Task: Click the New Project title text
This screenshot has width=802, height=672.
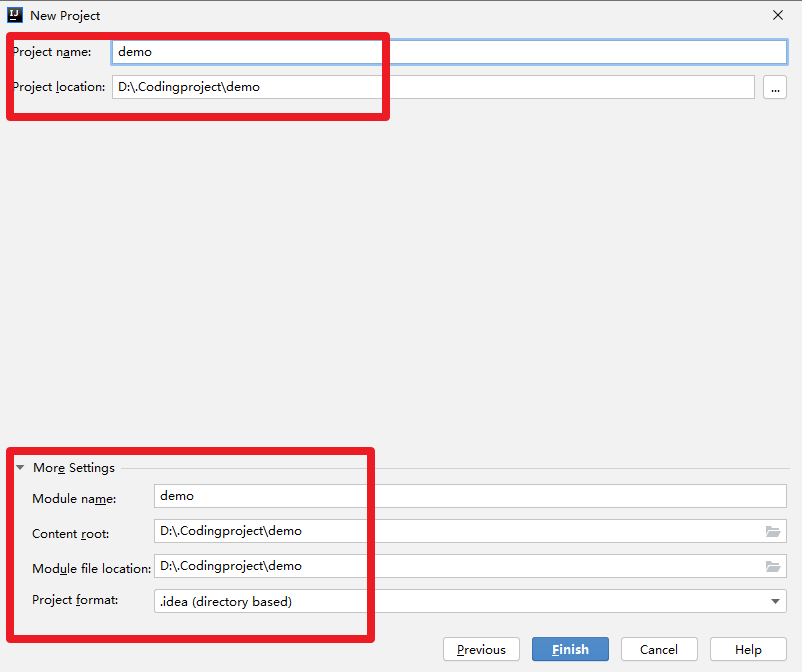Action: 65,16
